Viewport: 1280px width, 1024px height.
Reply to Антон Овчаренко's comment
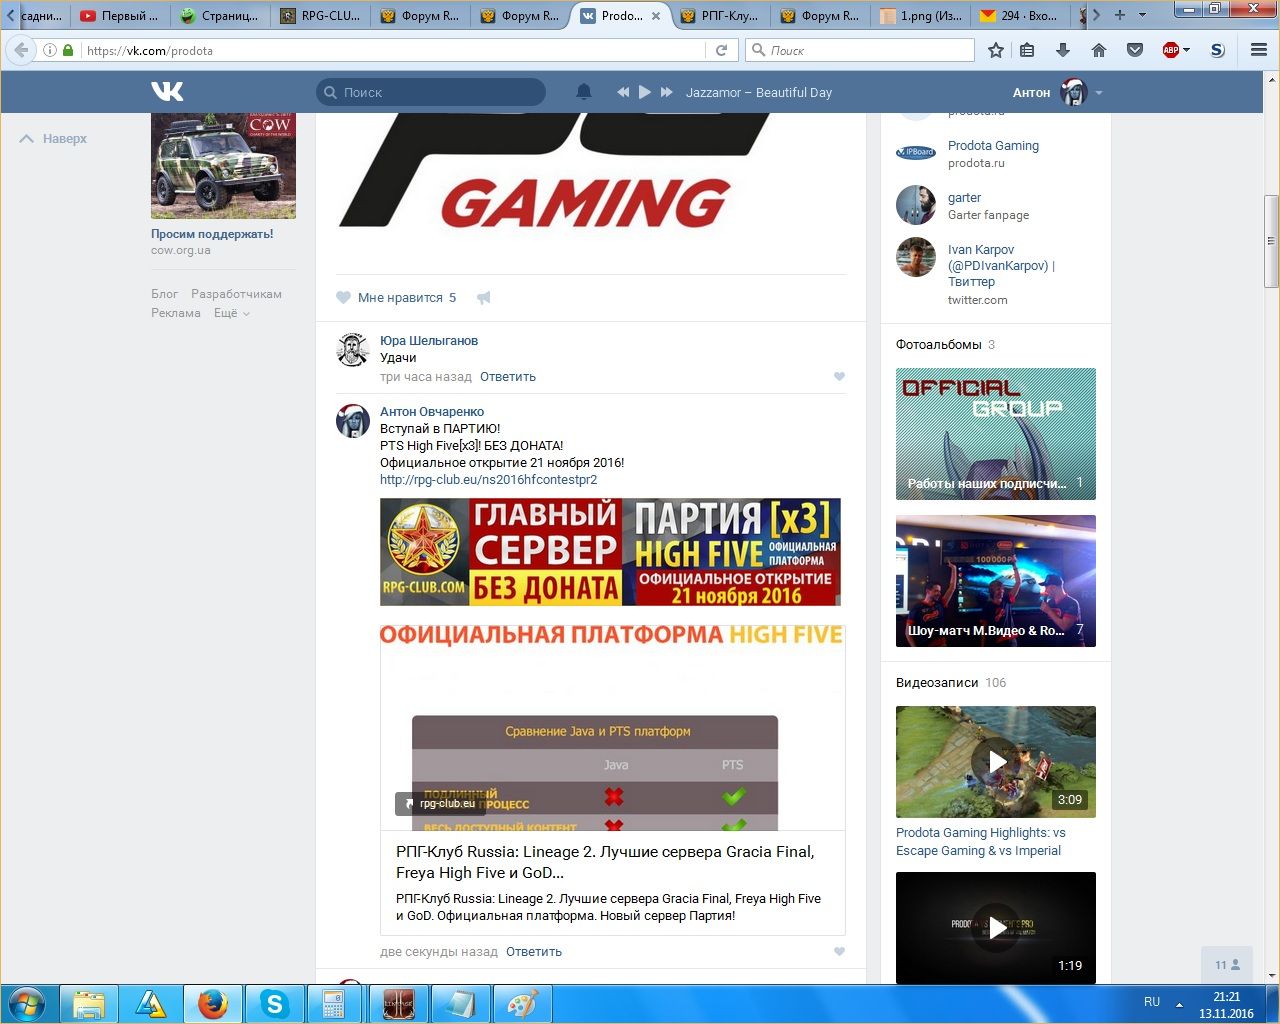(533, 952)
